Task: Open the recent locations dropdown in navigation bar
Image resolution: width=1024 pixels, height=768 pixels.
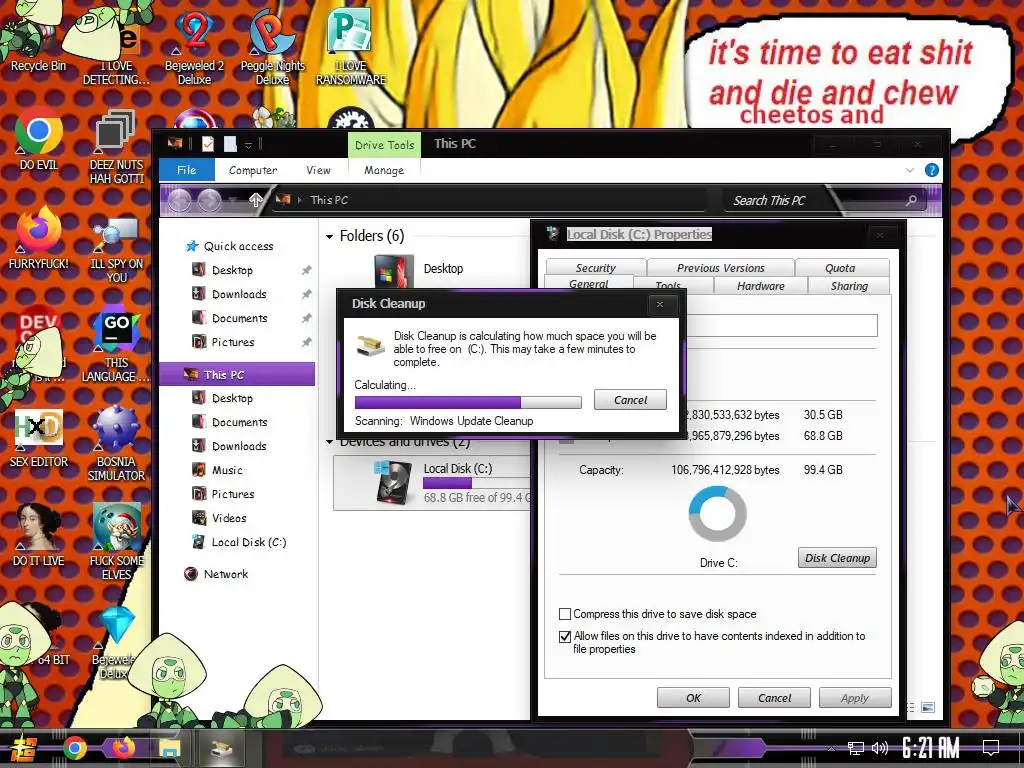Action: (232, 200)
